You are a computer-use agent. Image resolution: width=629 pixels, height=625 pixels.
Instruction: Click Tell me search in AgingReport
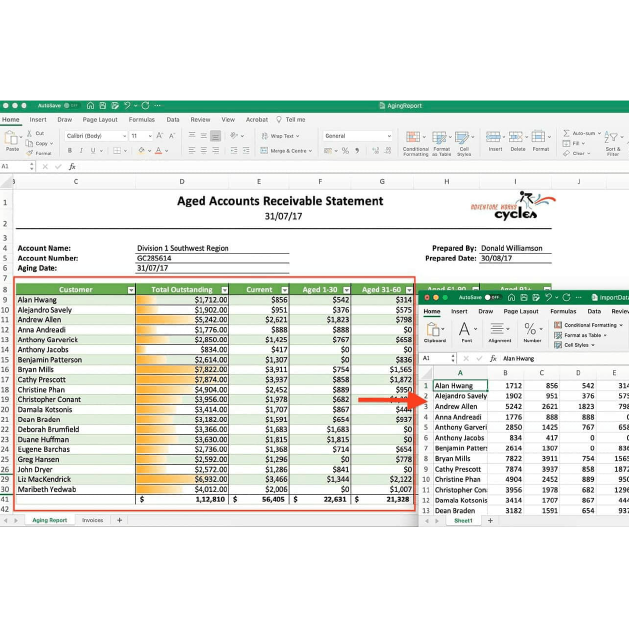[x=291, y=120]
